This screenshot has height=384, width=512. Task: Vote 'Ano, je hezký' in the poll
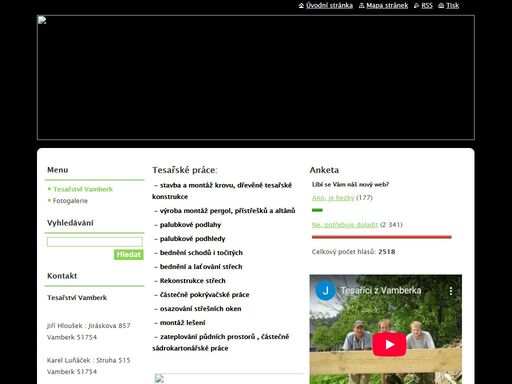(333, 198)
